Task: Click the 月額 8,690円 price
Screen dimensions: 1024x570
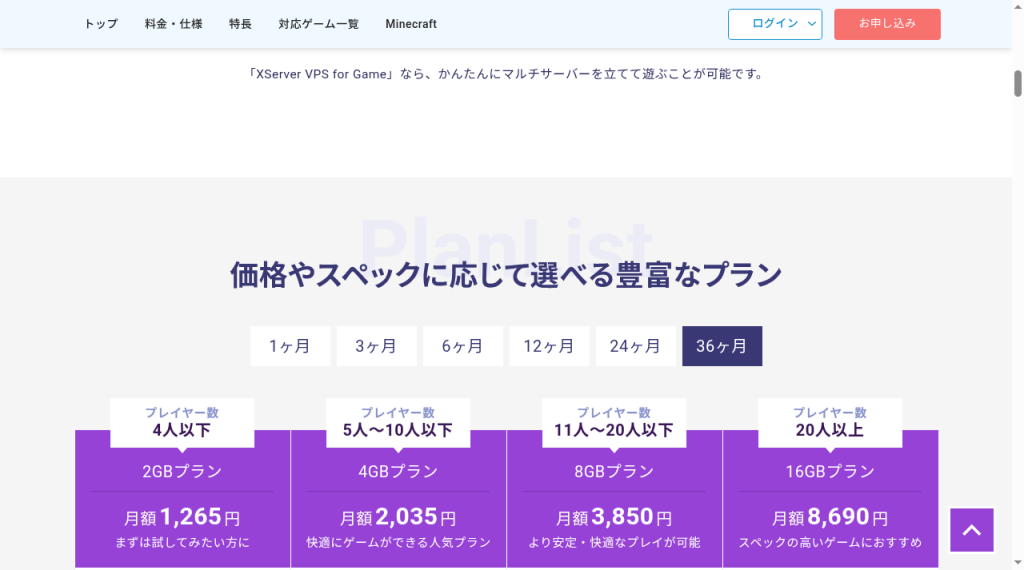Action: pyautogui.click(x=830, y=517)
